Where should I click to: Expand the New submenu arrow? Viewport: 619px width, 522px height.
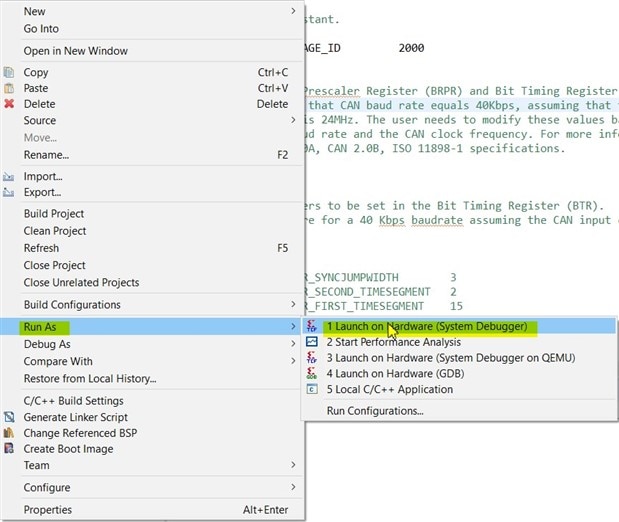click(293, 11)
